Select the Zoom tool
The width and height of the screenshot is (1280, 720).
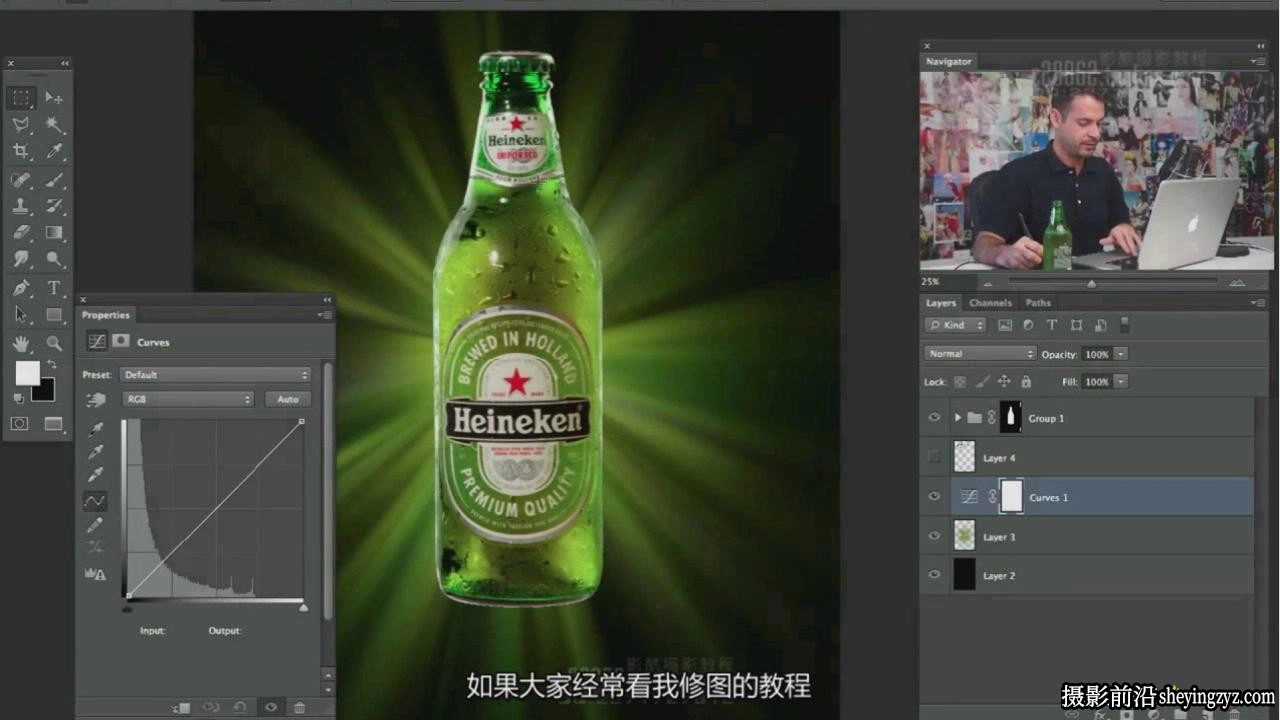(54, 343)
